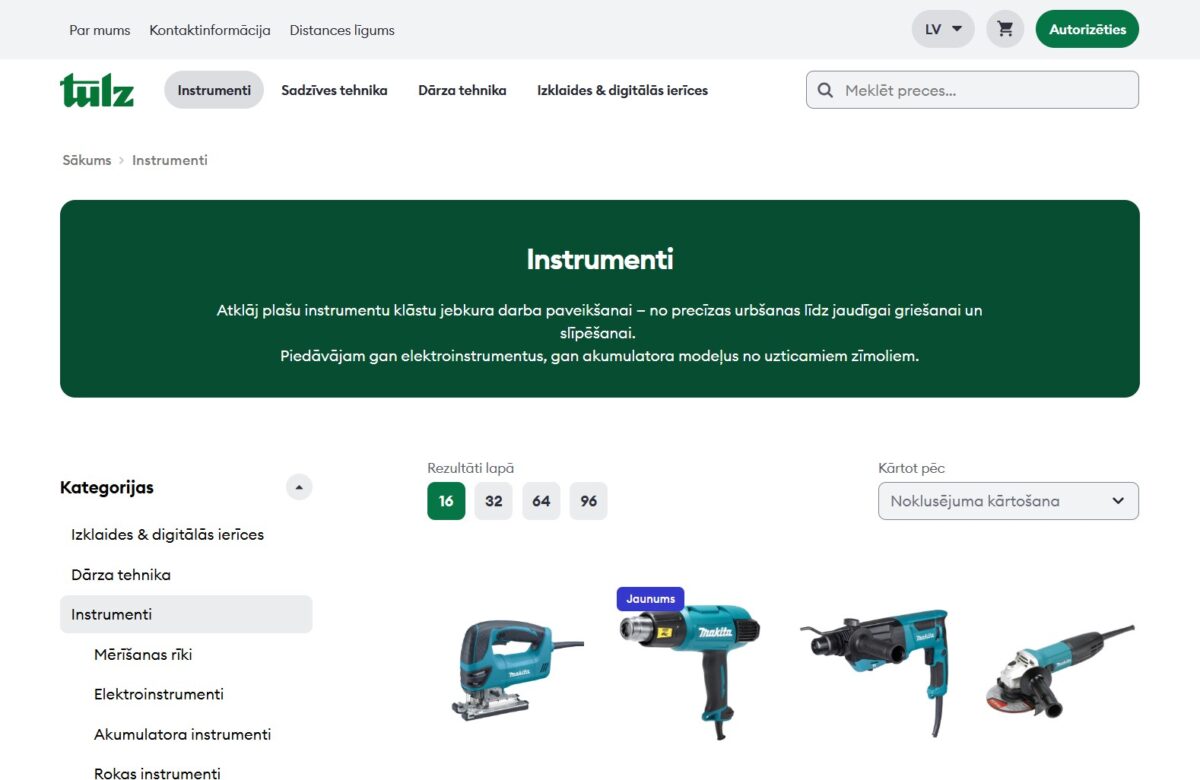Open the Sadzīves tehnika menu
Screen dimensions: 1200x780
coord(334,90)
